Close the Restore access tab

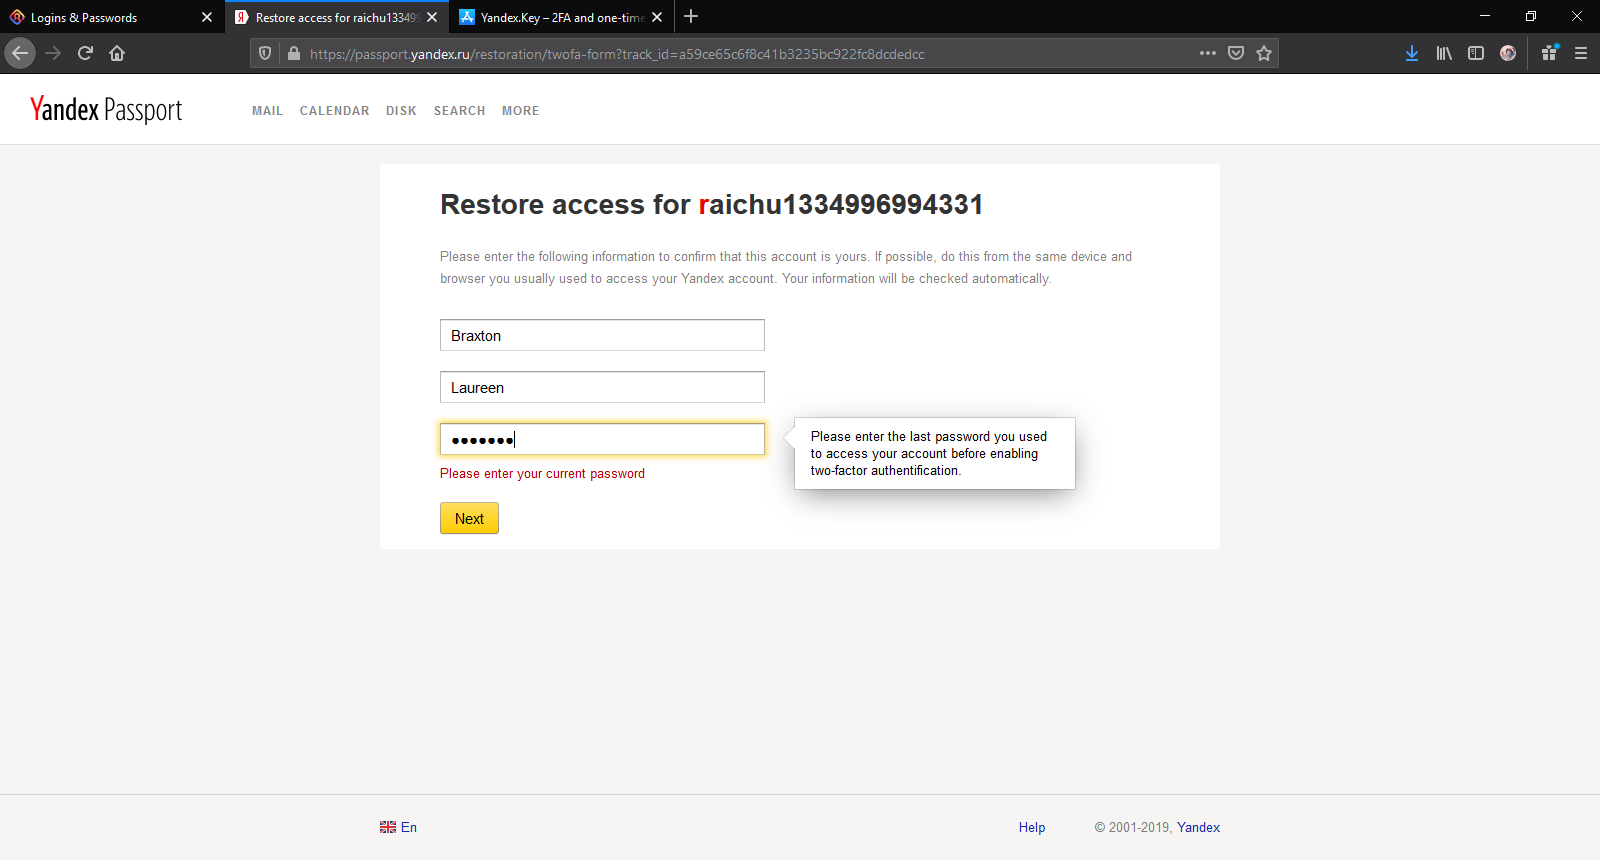(x=432, y=17)
